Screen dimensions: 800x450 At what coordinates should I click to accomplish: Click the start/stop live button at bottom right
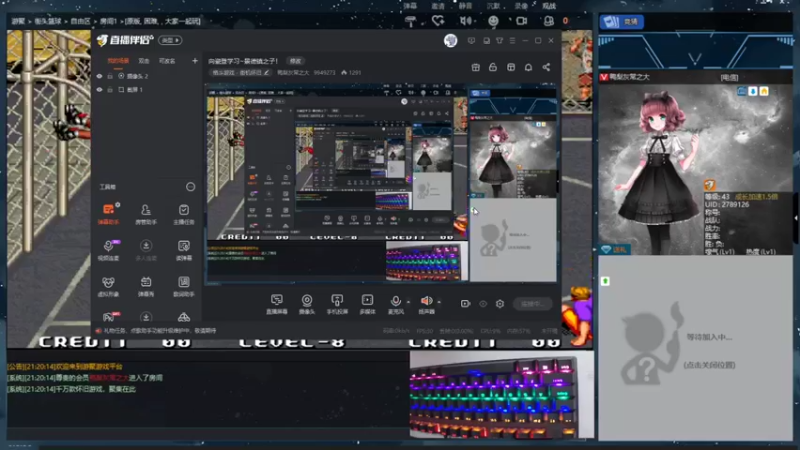pyautogui.click(x=532, y=304)
